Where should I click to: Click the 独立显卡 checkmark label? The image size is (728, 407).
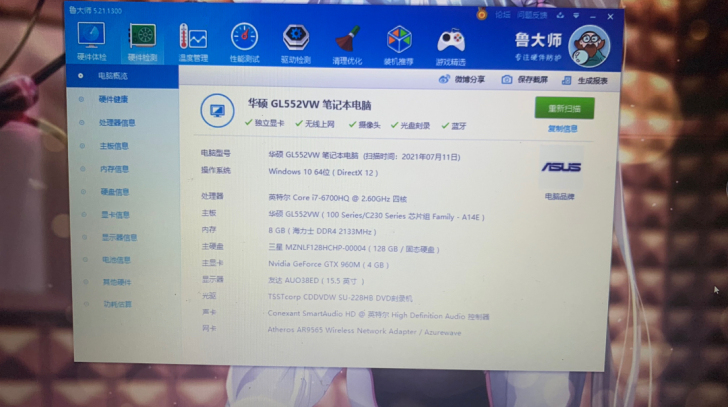coord(265,123)
